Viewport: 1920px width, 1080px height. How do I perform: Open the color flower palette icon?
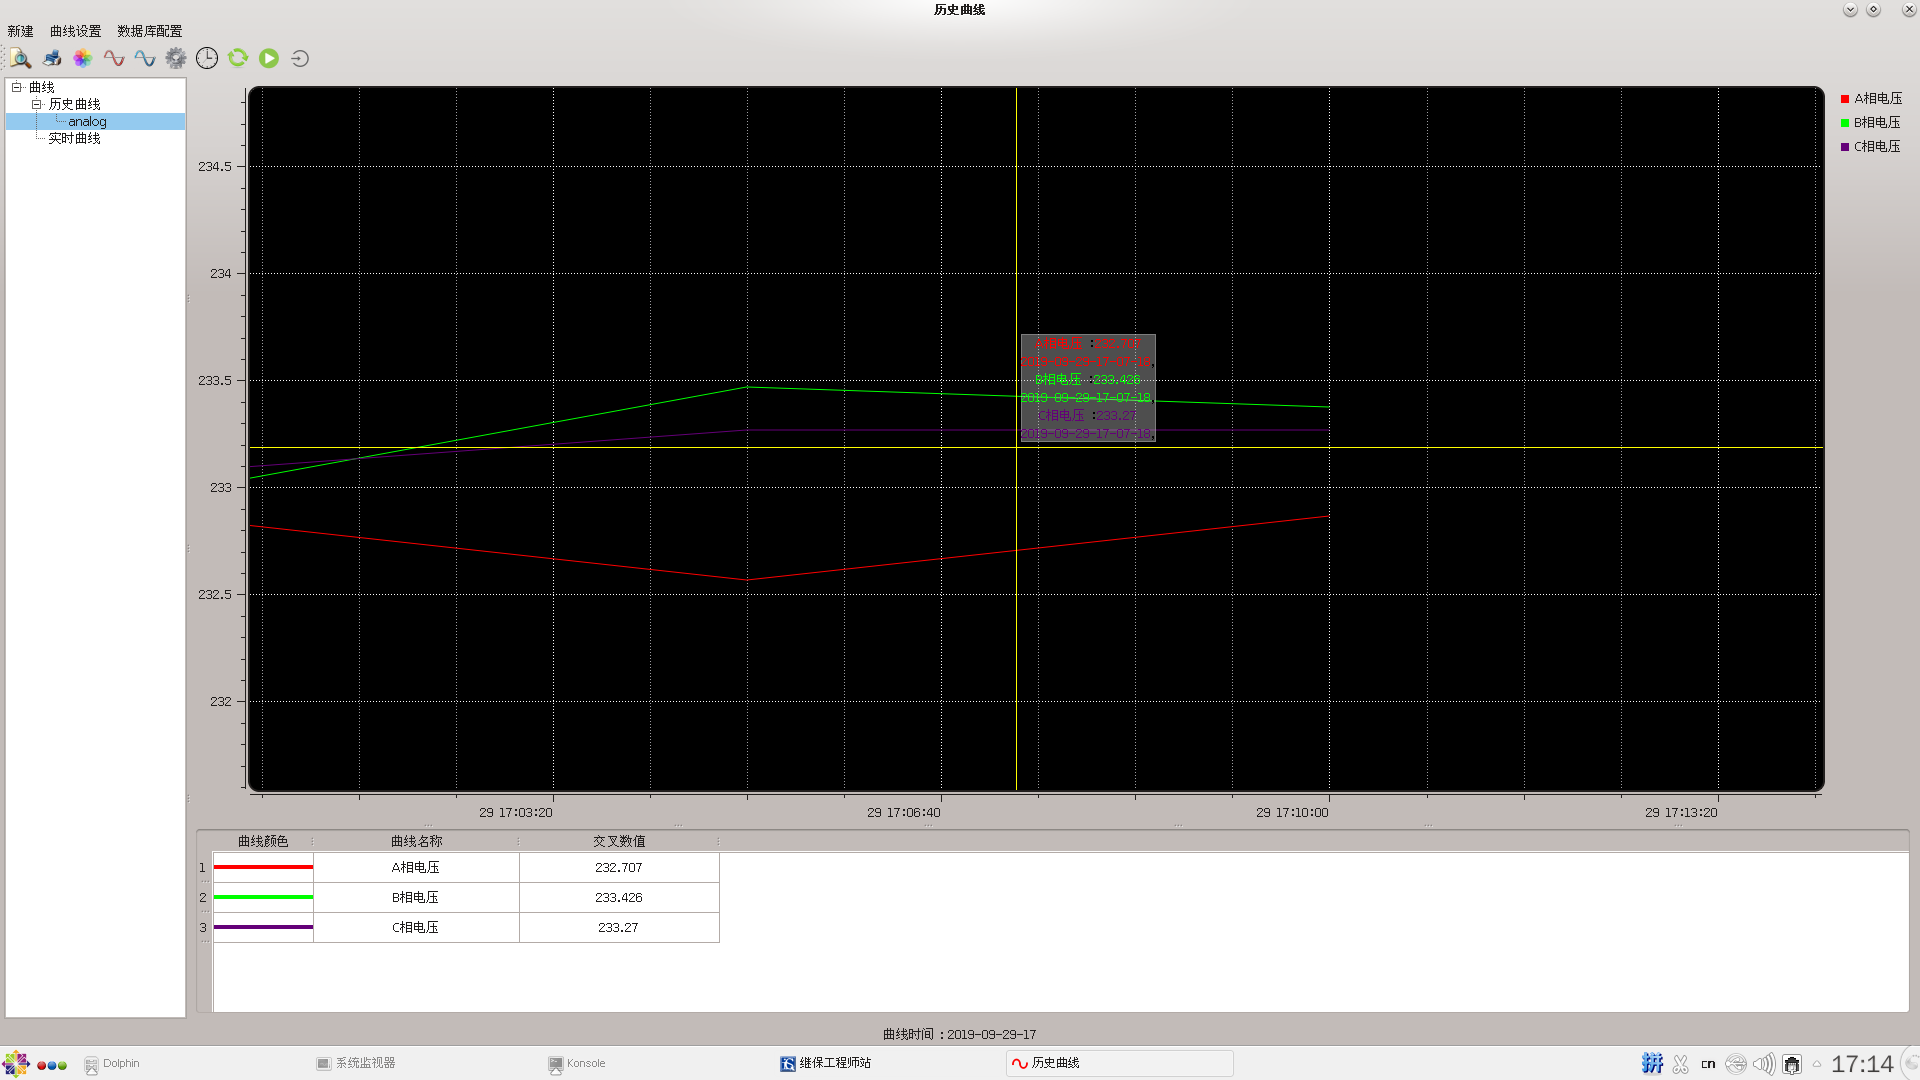(83, 58)
